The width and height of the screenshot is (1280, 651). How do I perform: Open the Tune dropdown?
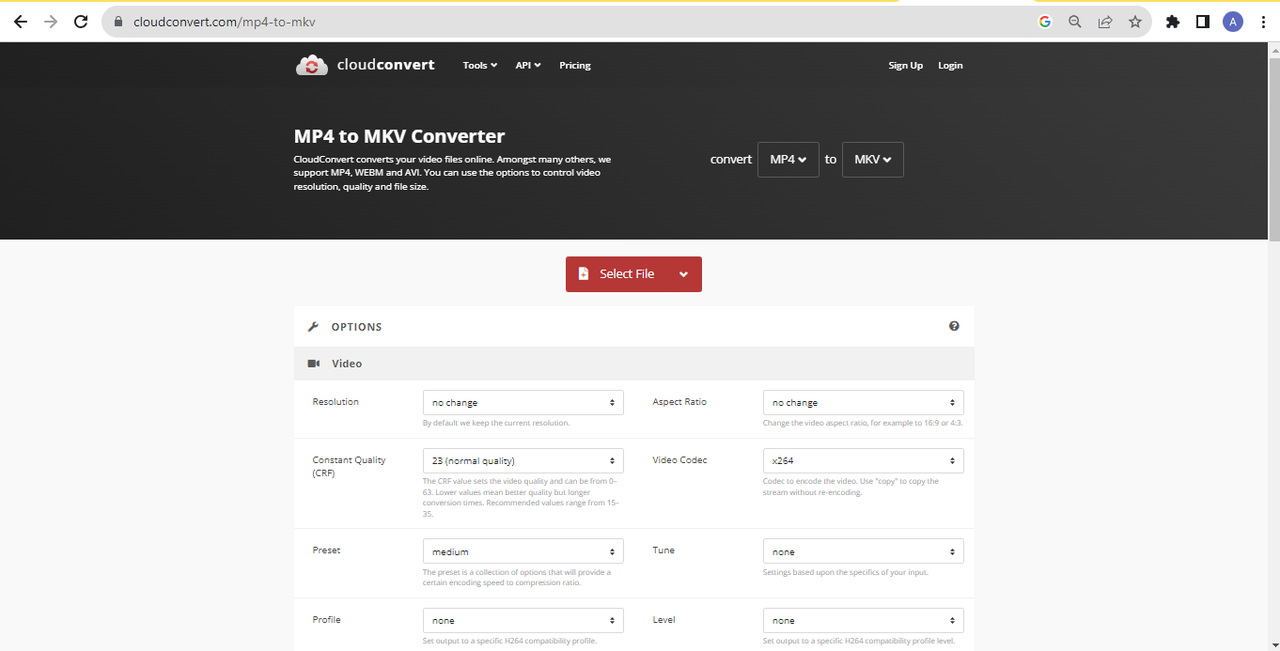coord(863,551)
